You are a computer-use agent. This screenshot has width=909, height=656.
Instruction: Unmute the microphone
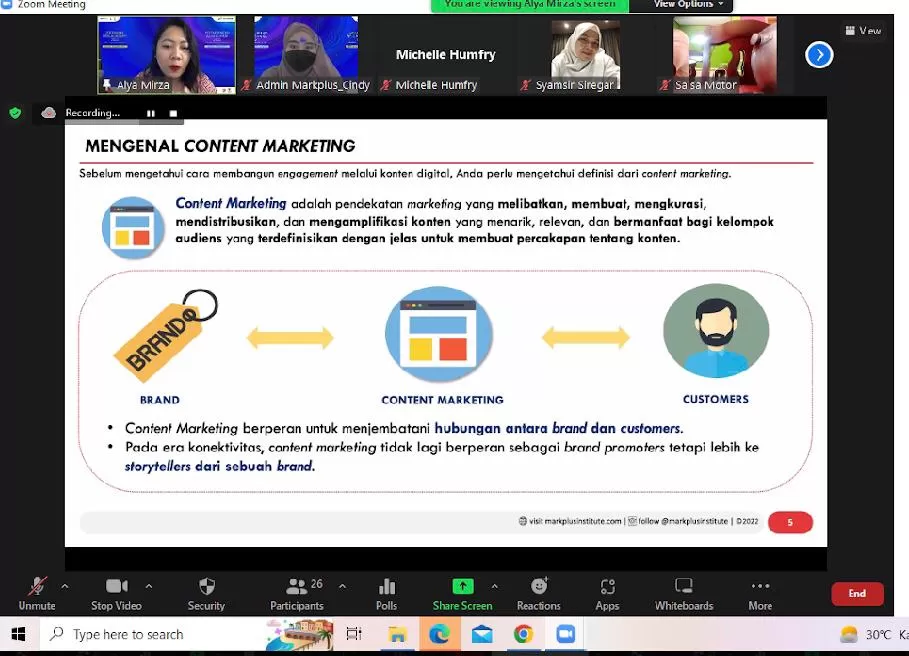[x=37, y=593]
